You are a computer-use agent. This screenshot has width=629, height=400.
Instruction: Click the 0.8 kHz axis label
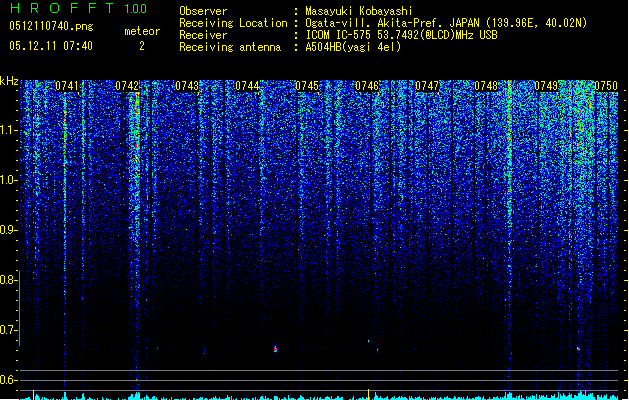pos(8,280)
